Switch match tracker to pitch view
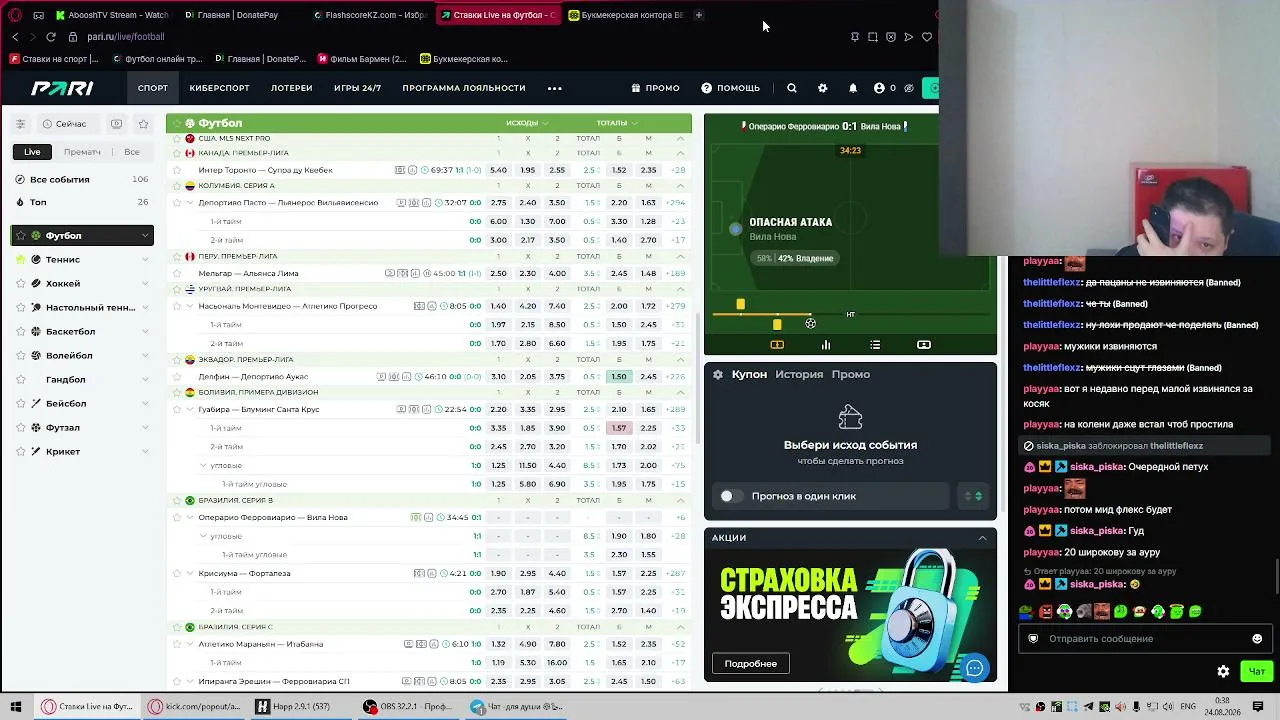1280x720 pixels. point(777,345)
